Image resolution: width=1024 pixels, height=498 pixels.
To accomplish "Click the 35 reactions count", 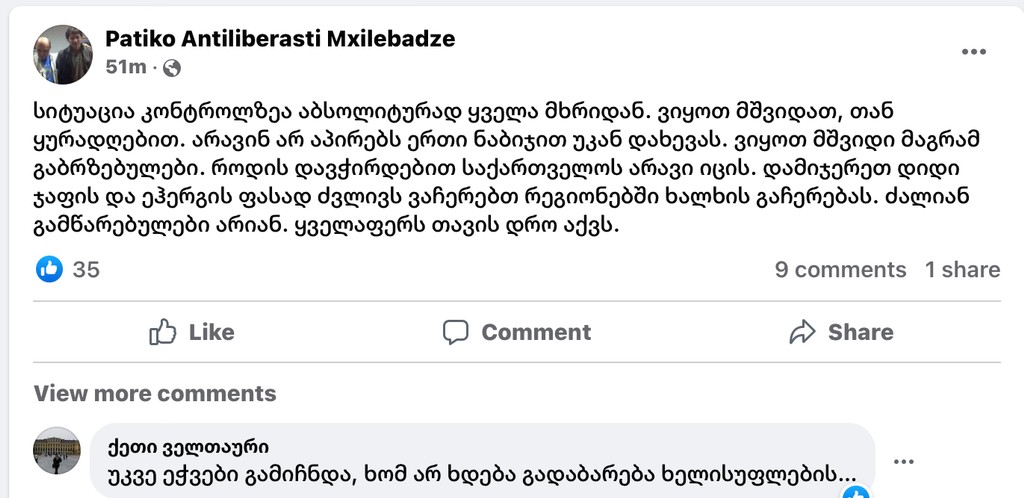I will coord(86,270).
